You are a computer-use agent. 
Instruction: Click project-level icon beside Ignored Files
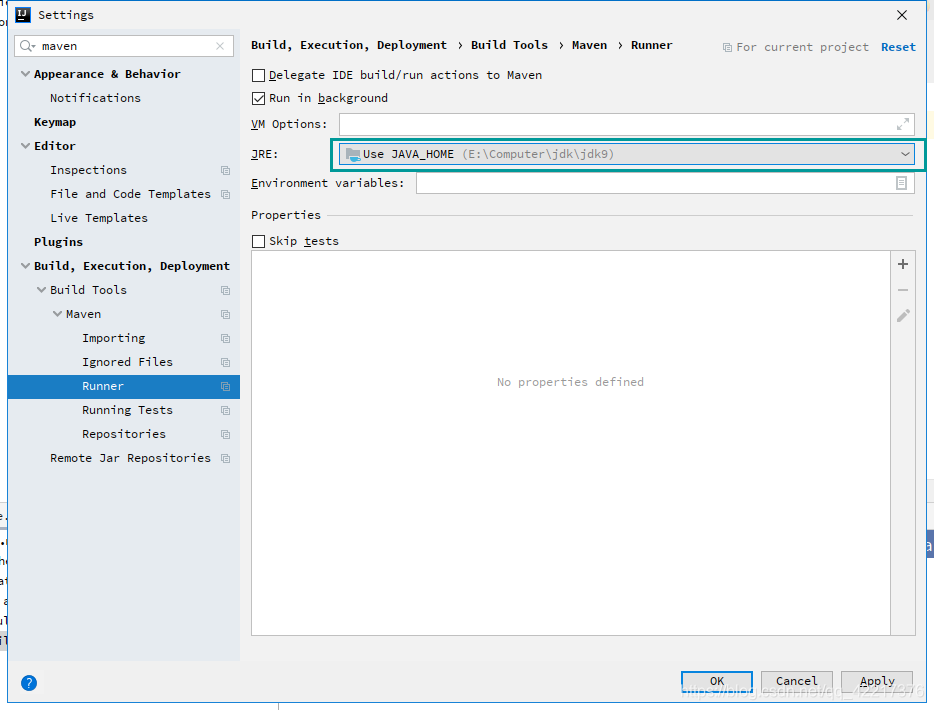point(225,362)
